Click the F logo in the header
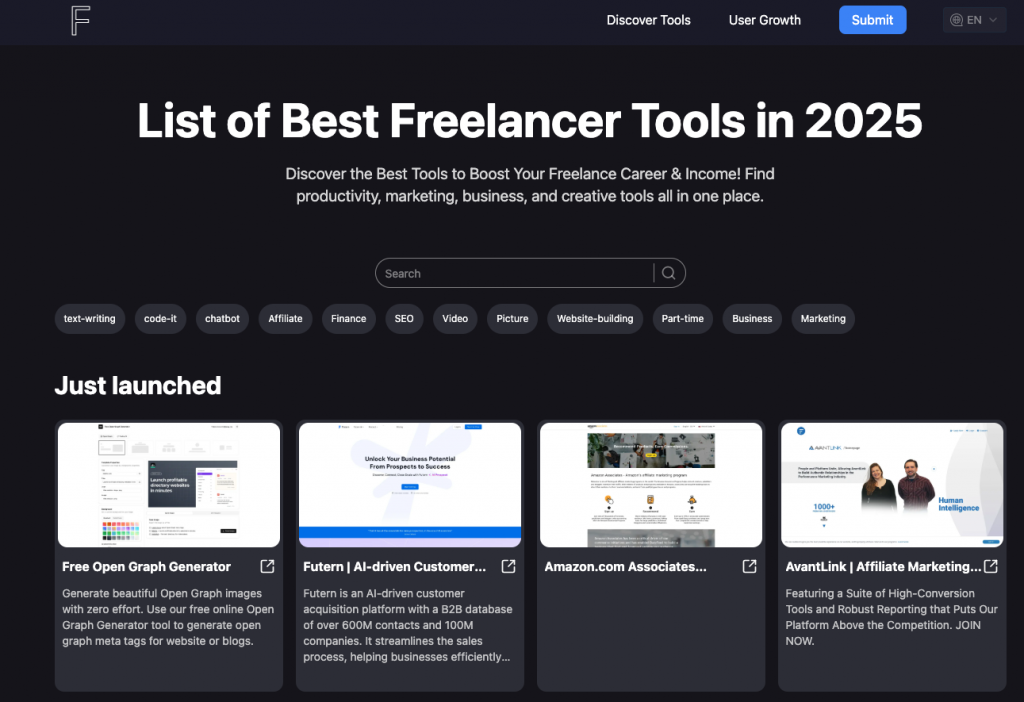This screenshot has height=702, width=1024. [x=80, y=20]
